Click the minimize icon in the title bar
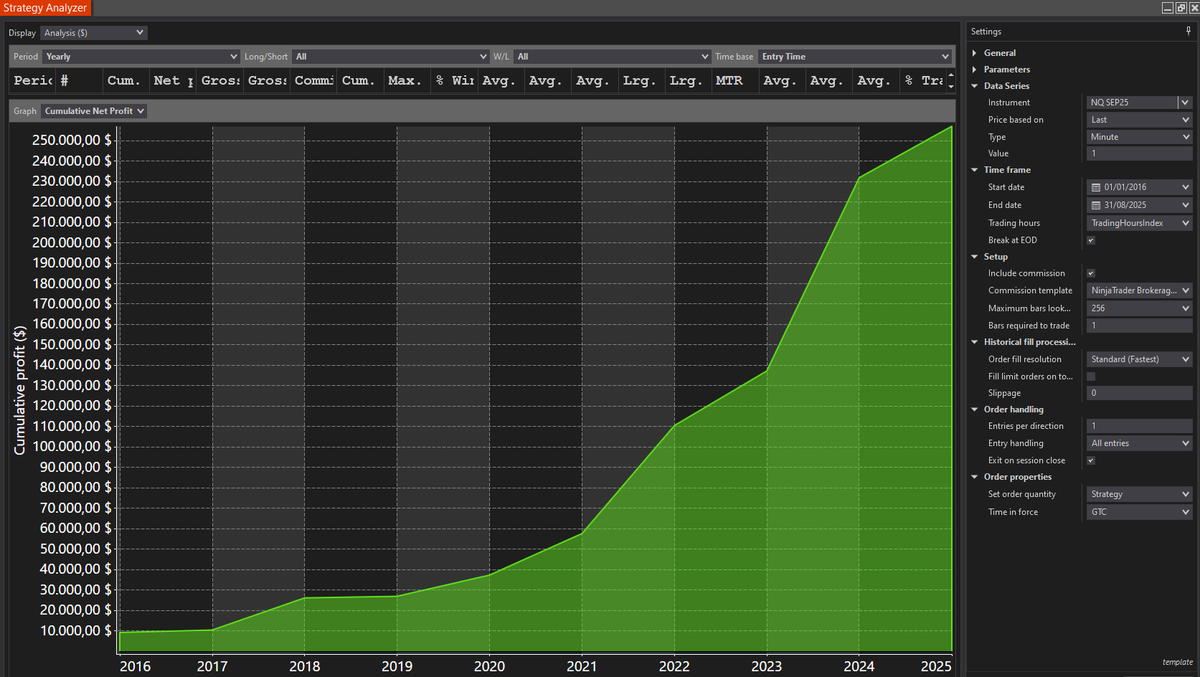 (x=1168, y=7)
